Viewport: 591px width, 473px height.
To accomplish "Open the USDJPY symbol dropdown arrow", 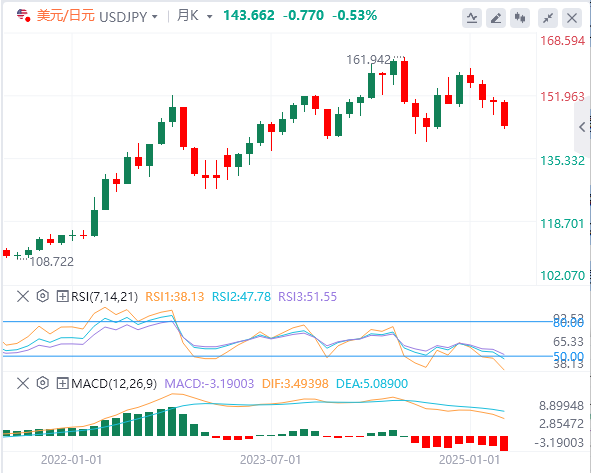I will pyautogui.click(x=155, y=17).
